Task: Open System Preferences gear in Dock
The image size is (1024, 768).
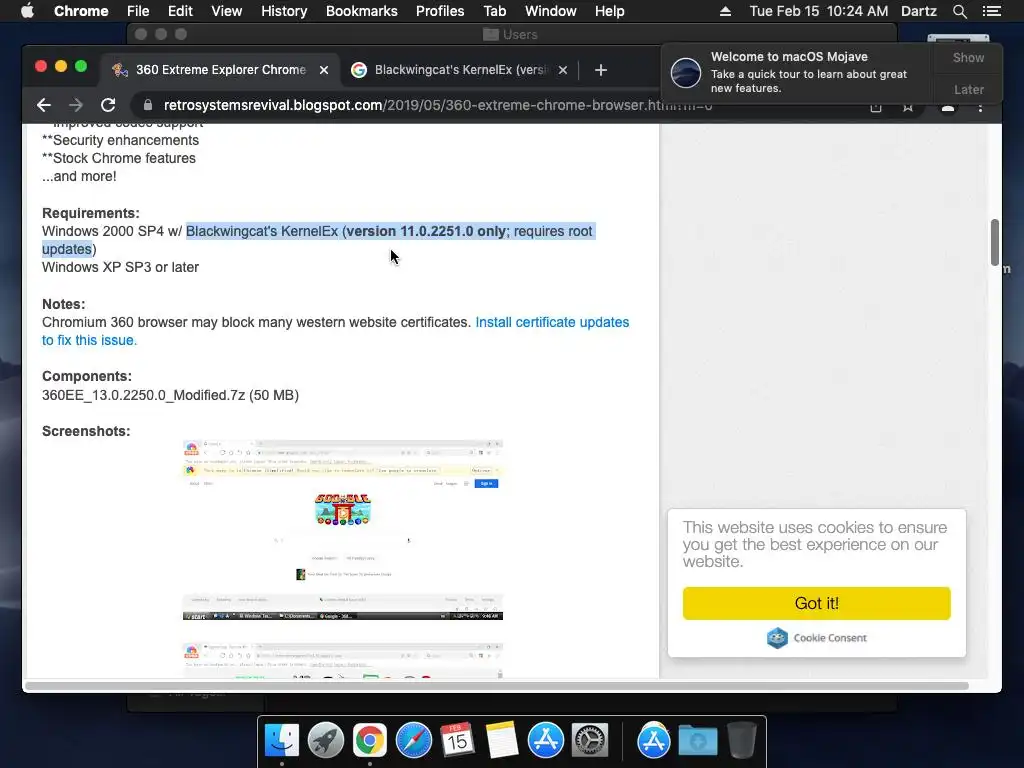Action: (590, 741)
